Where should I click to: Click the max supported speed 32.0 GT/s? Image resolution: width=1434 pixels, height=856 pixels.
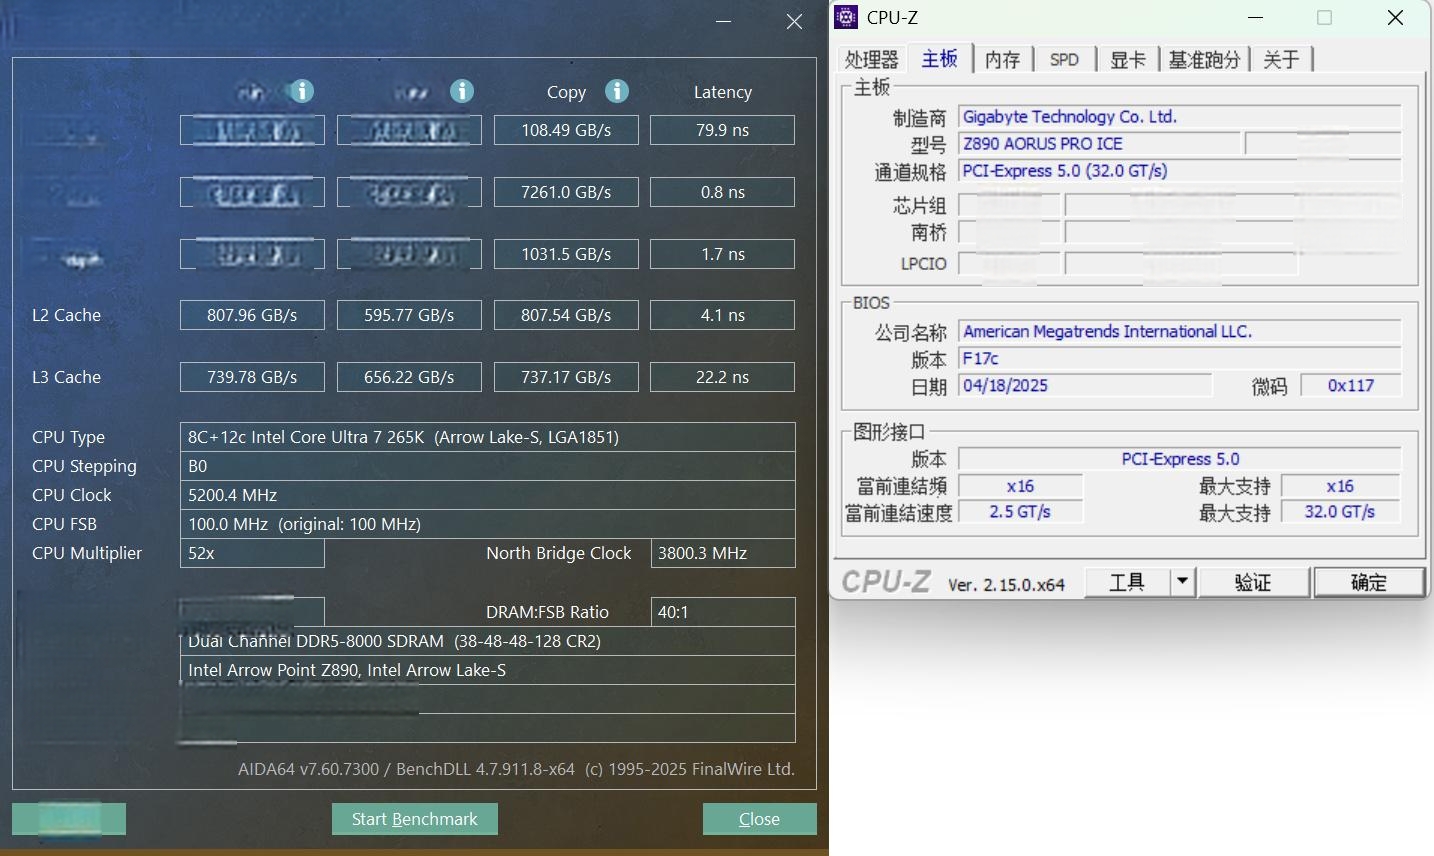pos(1340,512)
